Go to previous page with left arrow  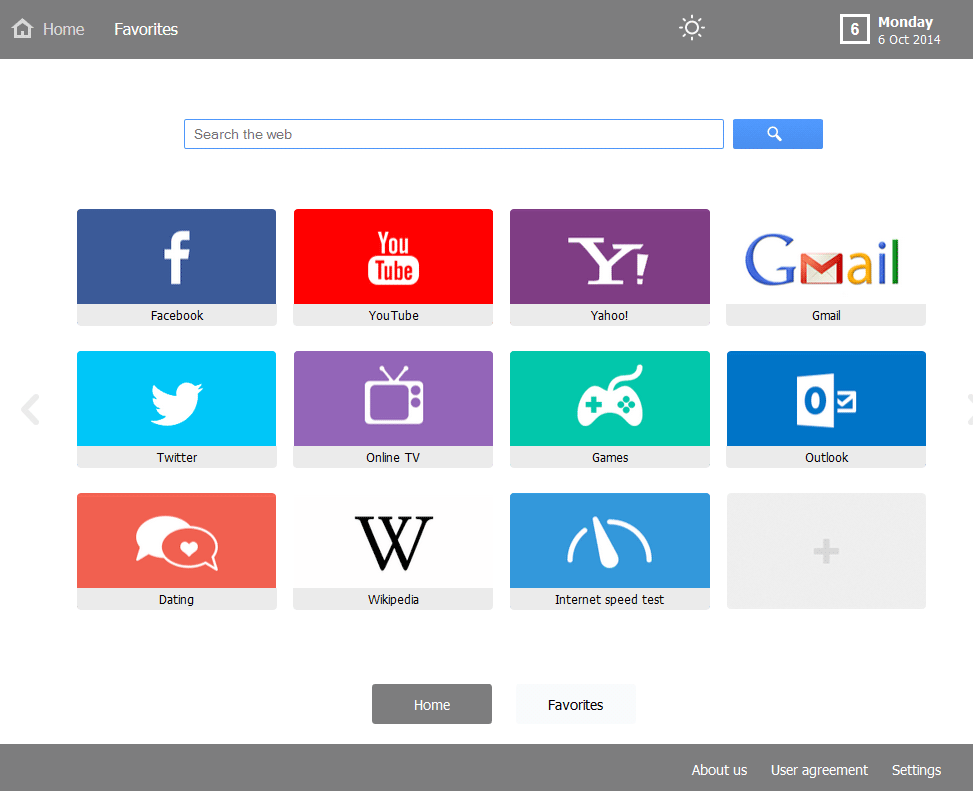(30, 409)
